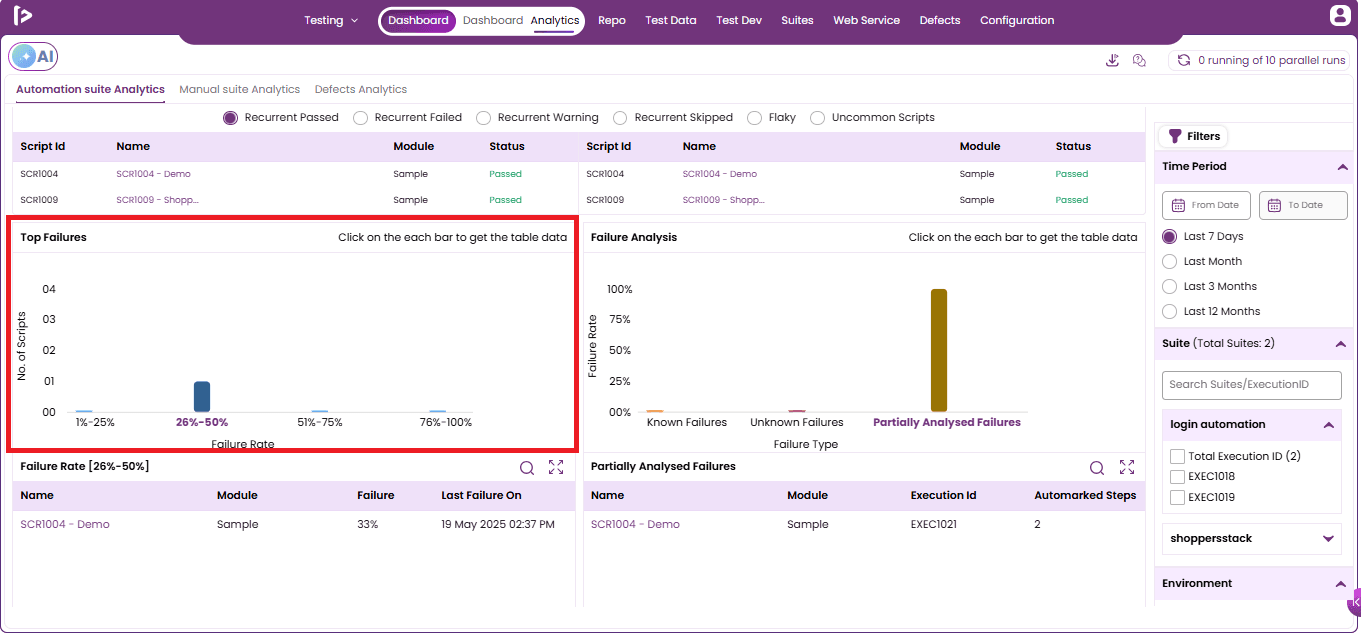Expand the shoppersstack suite
Screen dimensions: 1361x635
click(1328, 539)
